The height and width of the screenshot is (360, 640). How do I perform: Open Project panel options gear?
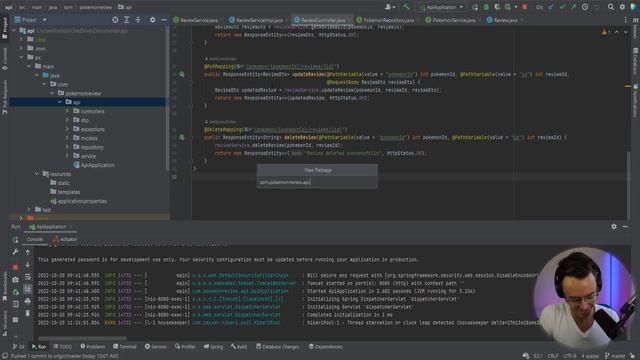coord(152,20)
